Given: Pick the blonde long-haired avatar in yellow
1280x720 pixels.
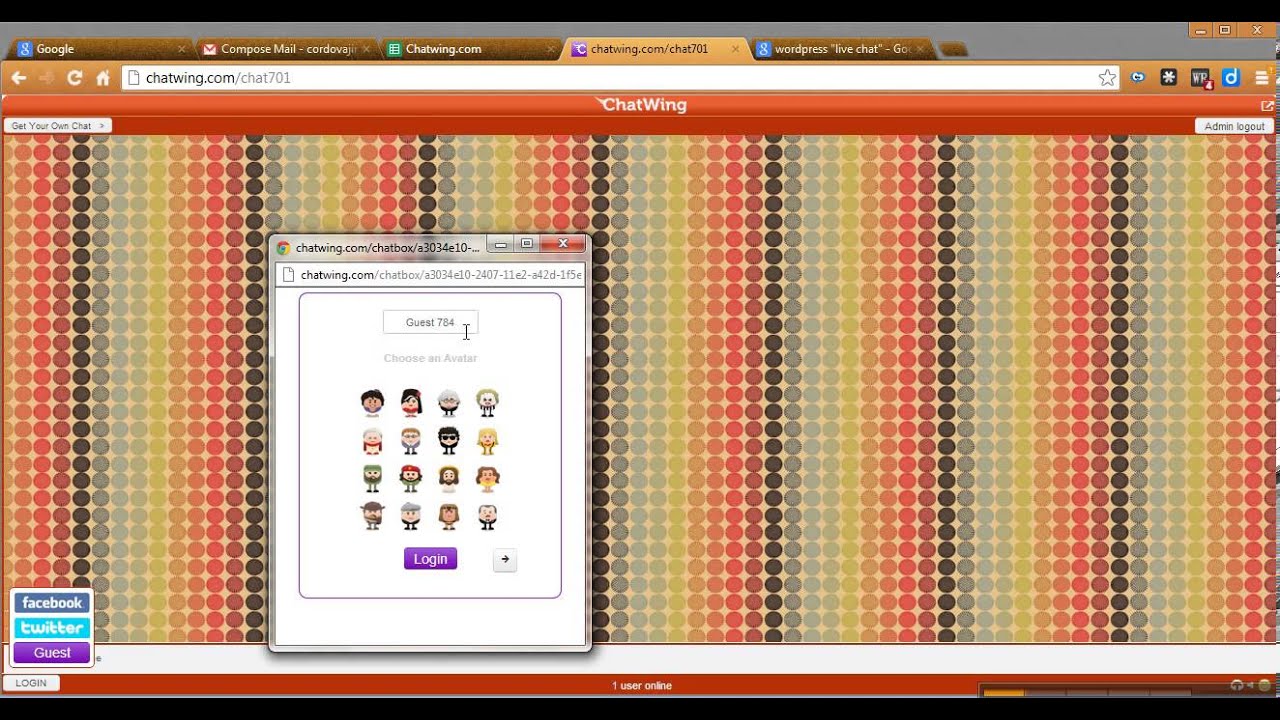Looking at the screenshot, I should point(487,440).
